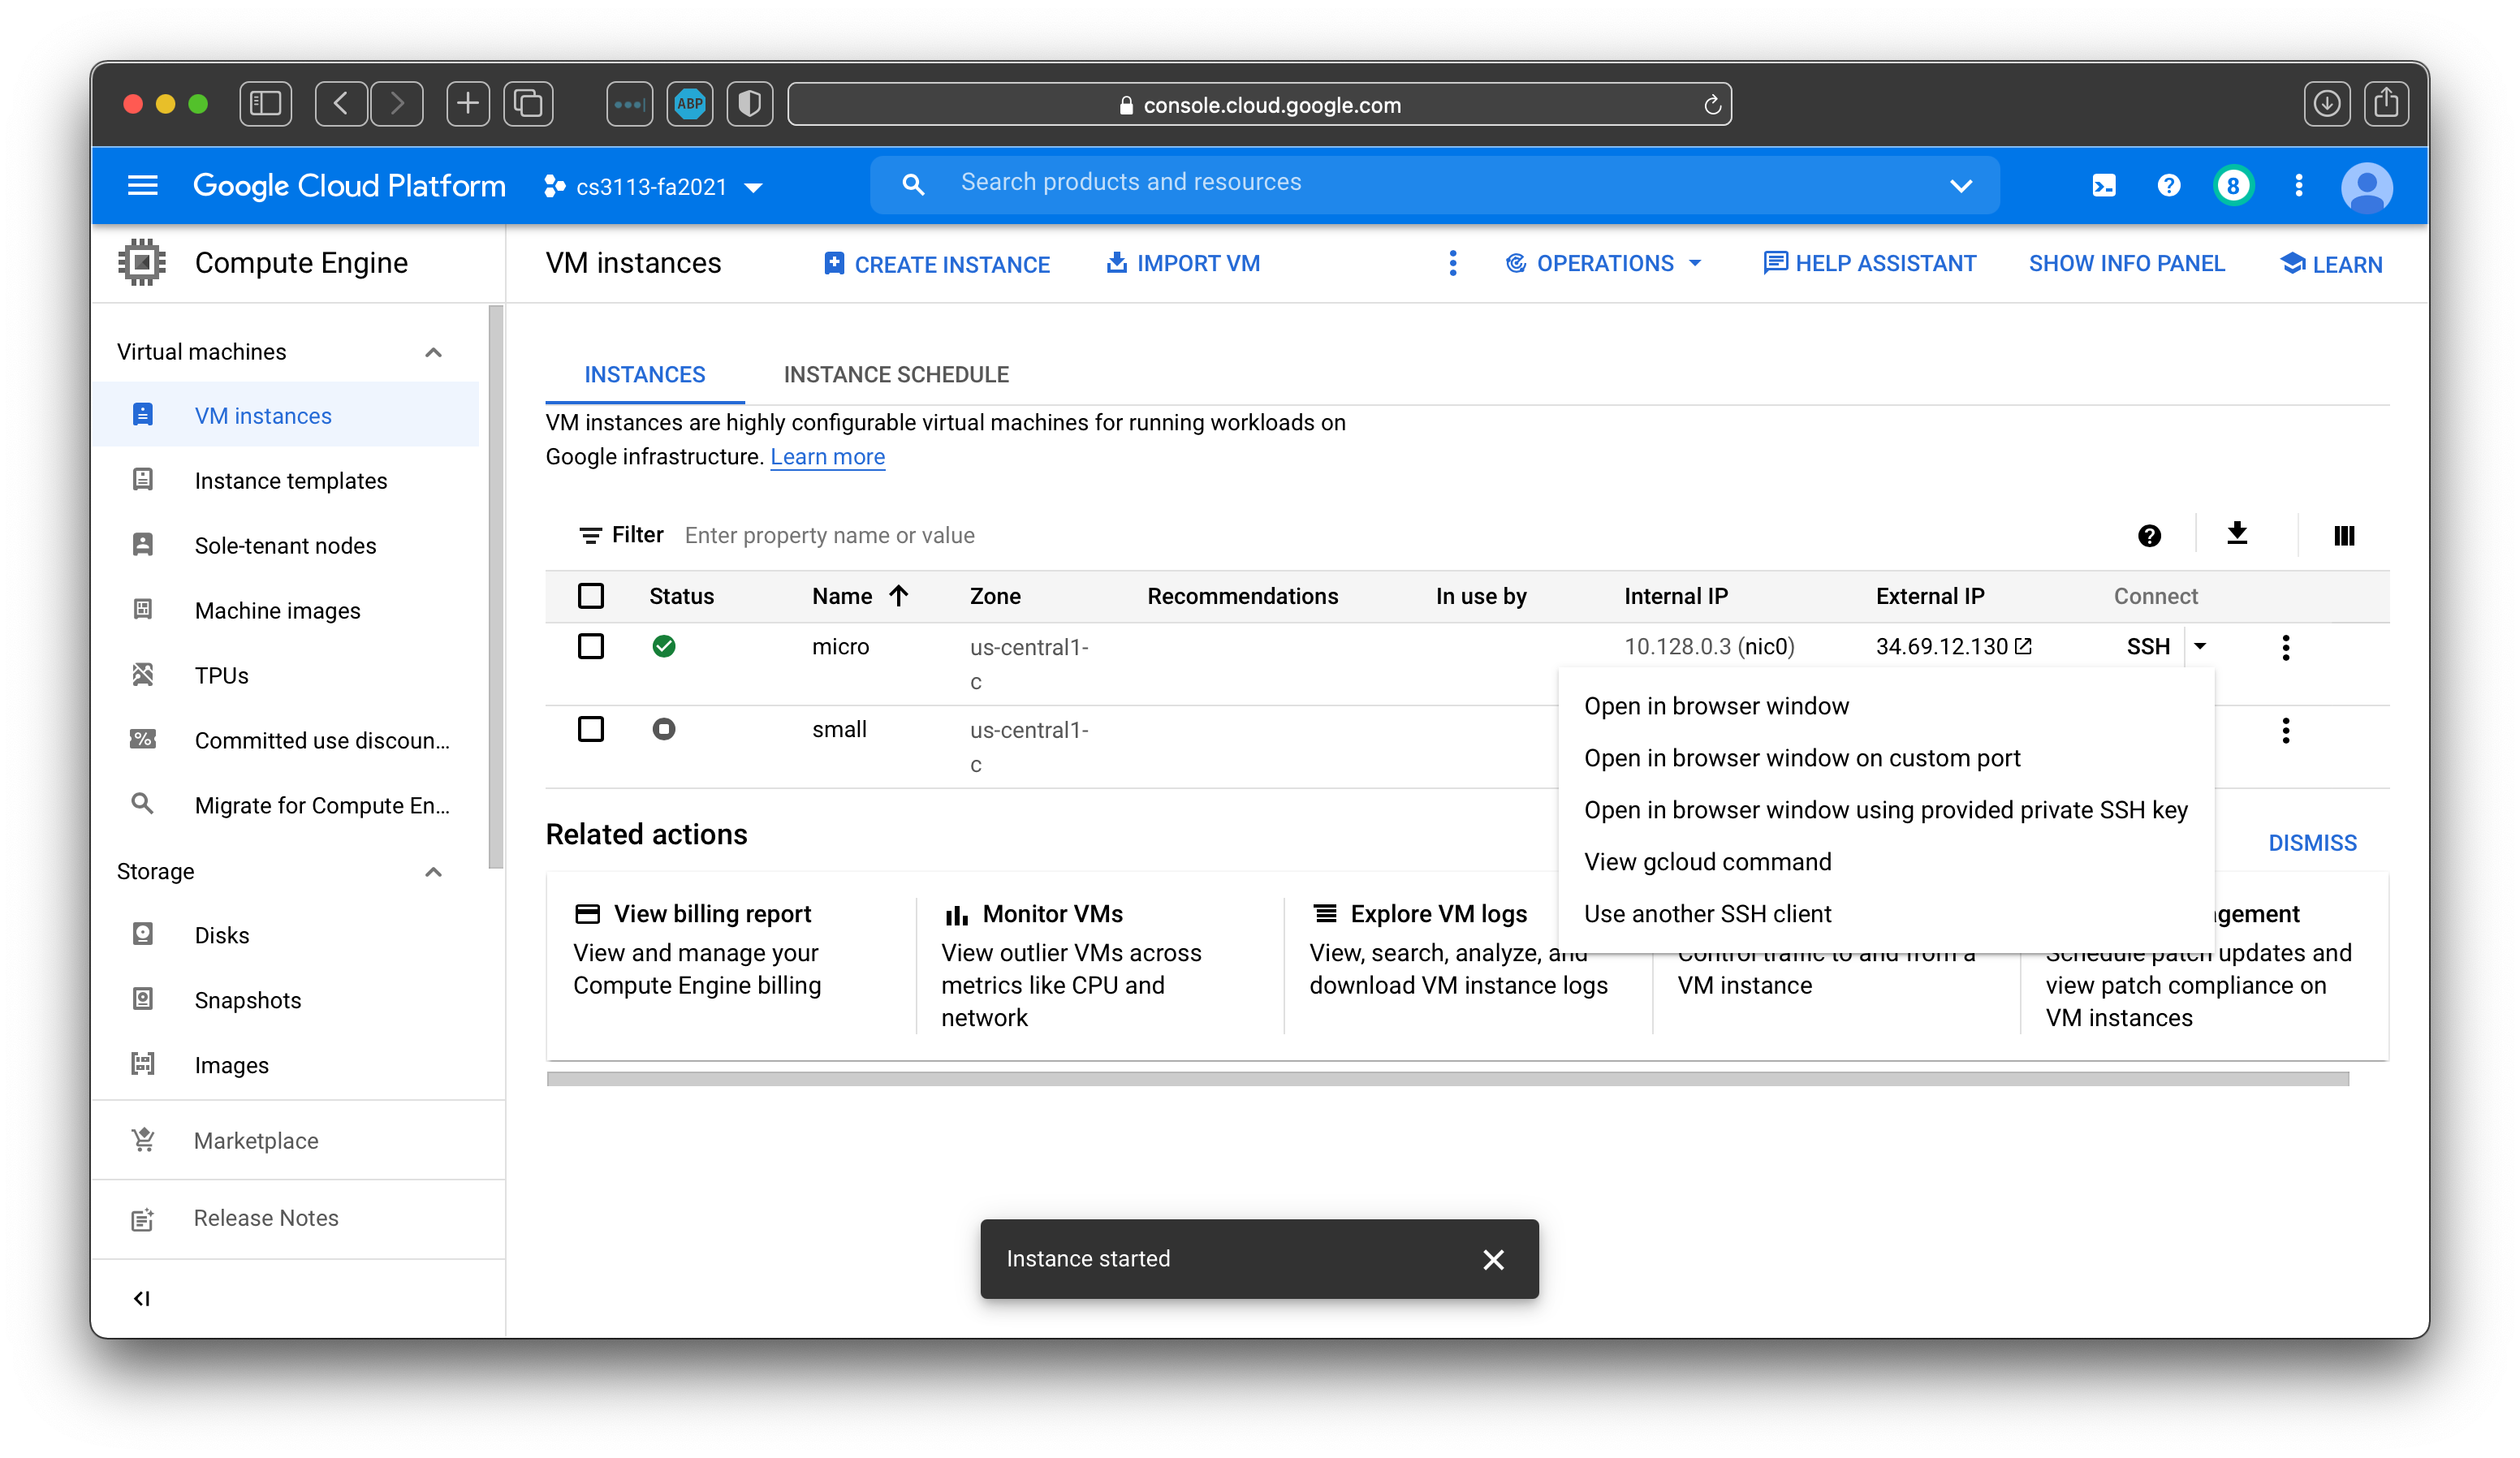Viewport: 2520px width, 1458px height.
Task: Click the Machine images sidebar icon
Action: click(x=143, y=609)
